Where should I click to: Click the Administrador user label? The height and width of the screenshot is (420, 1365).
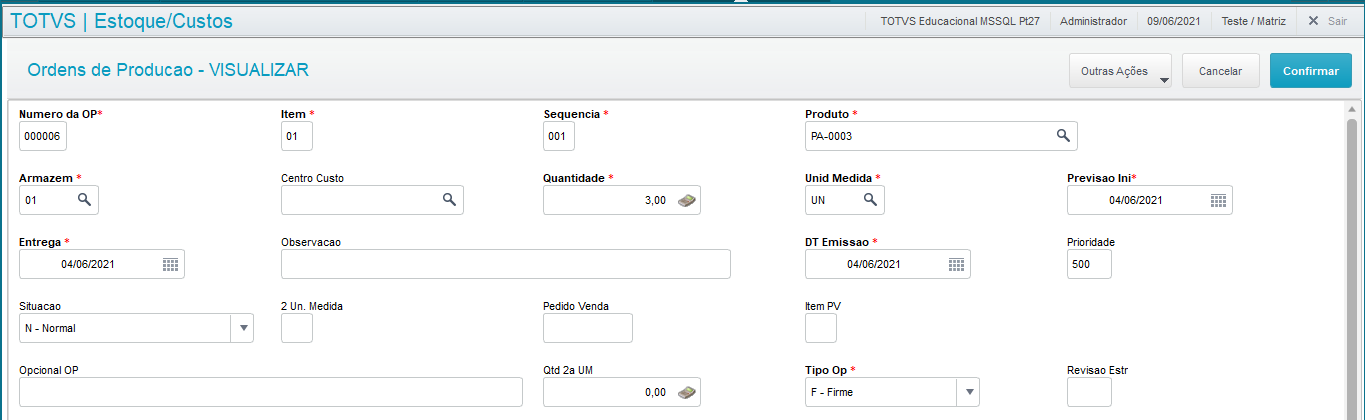tap(1093, 21)
